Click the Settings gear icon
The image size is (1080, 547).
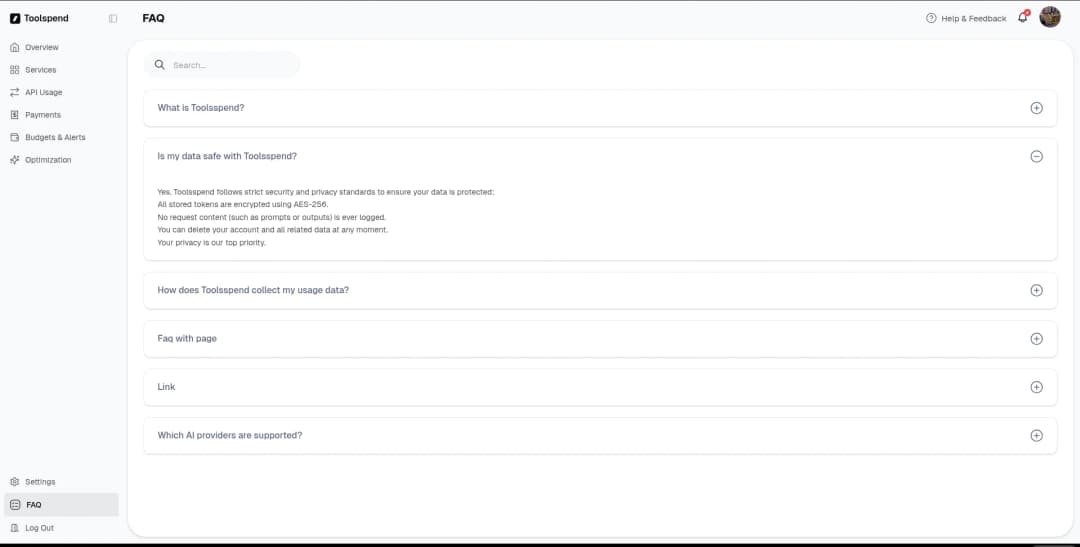14,482
